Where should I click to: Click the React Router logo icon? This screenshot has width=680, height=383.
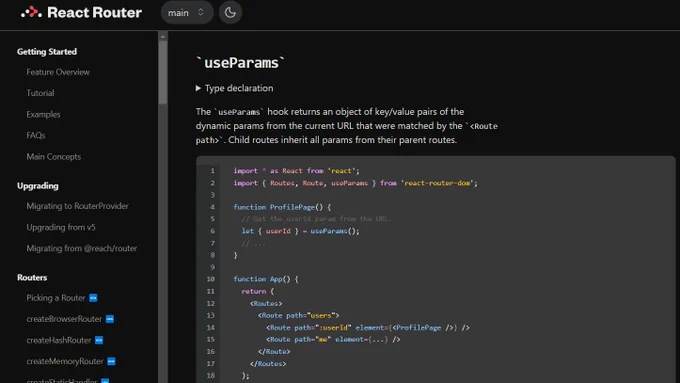pyautogui.click(x=31, y=12)
